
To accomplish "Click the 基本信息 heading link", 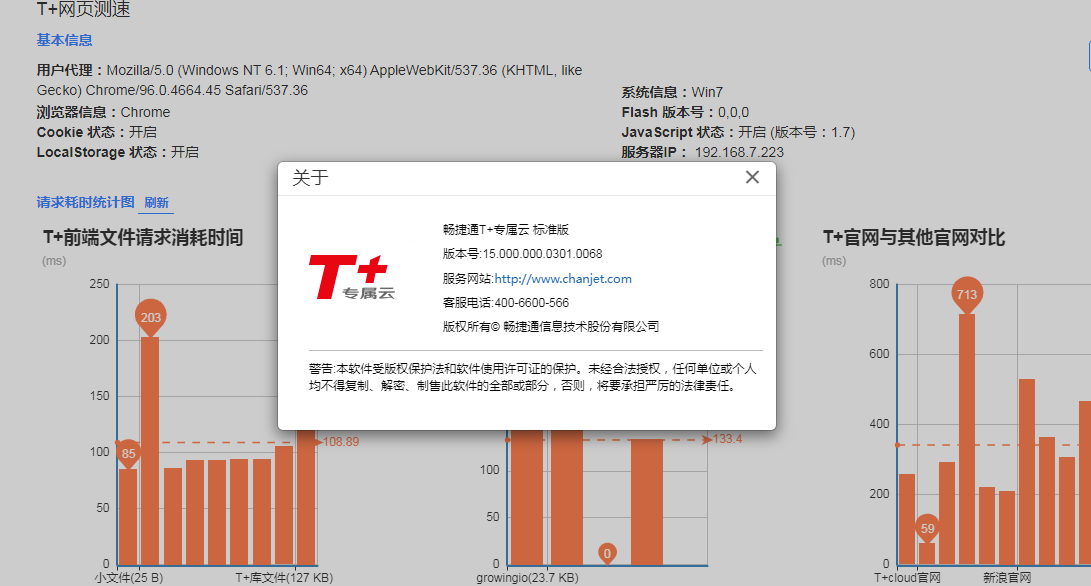I will (x=65, y=40).
